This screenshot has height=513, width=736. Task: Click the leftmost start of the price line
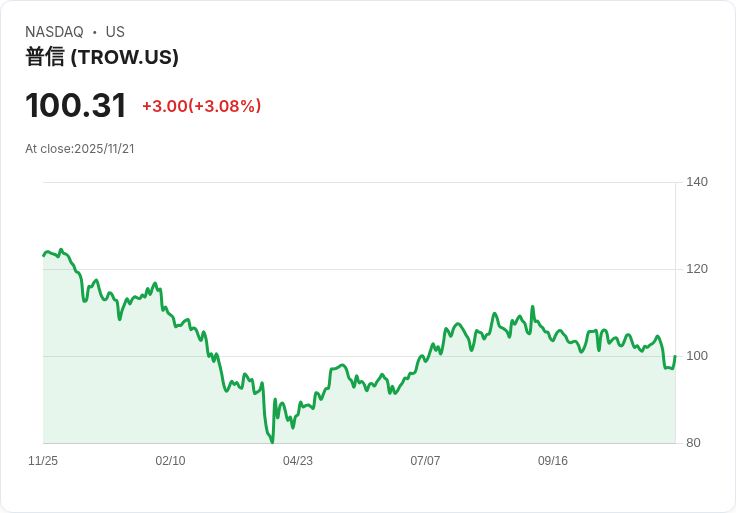(43, 255)
